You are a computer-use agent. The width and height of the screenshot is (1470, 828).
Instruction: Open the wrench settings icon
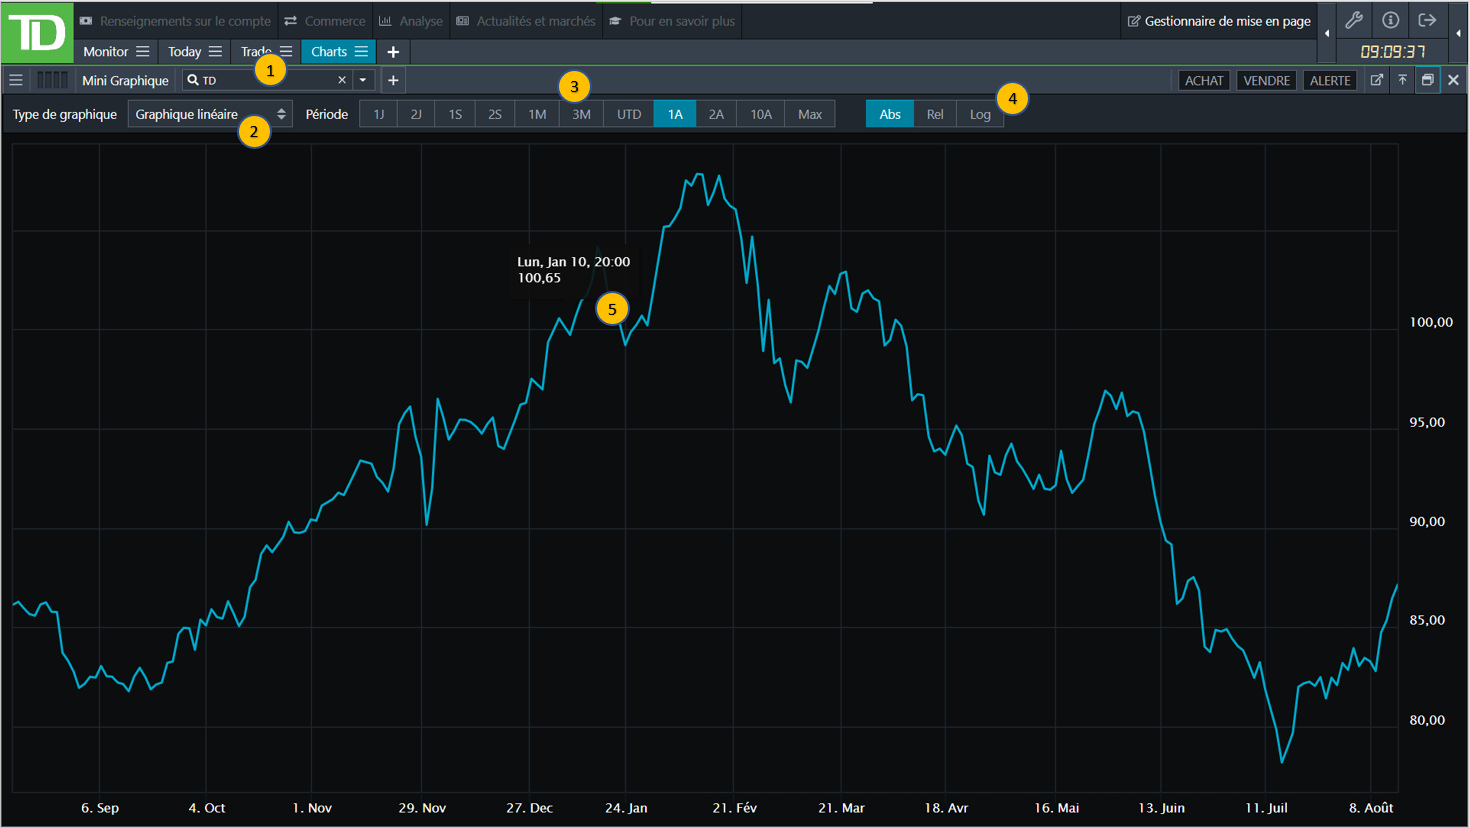click(x=1354, y=20)
